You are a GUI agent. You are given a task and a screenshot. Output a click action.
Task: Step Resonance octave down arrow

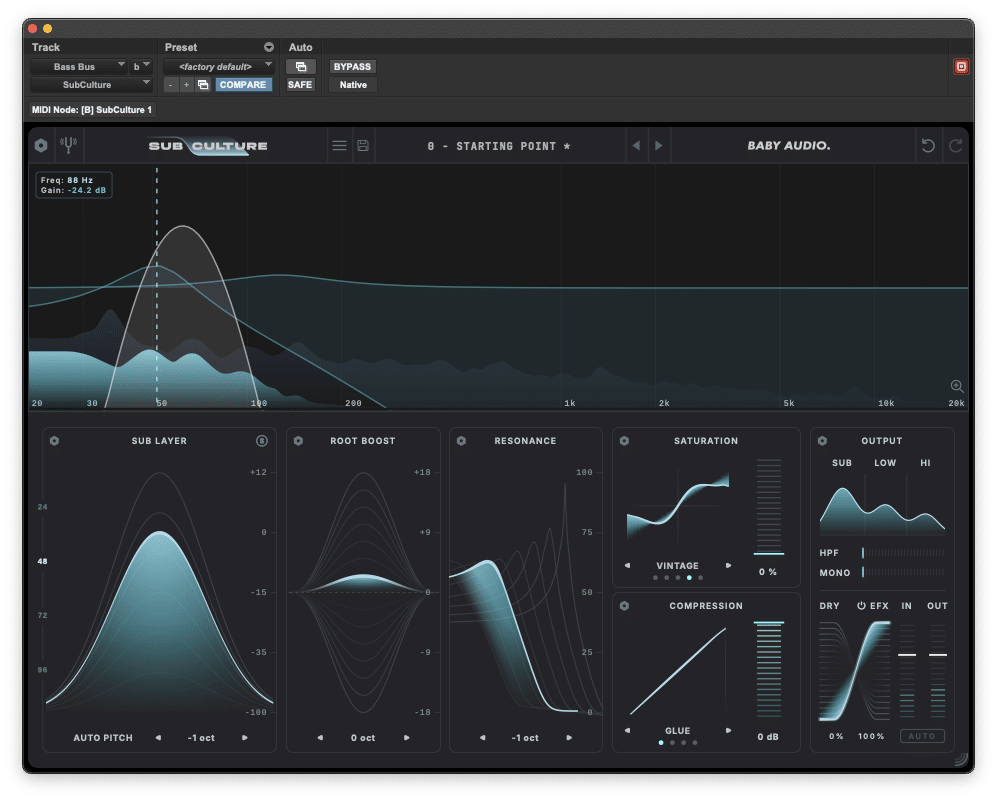tap(483, 738)
